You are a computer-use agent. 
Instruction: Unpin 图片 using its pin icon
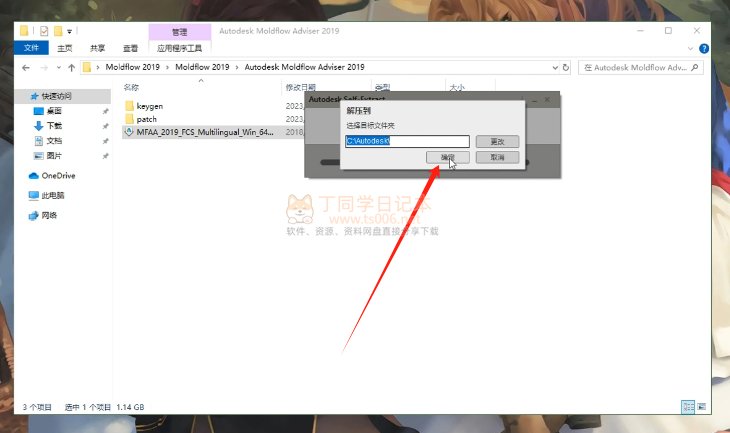point(105,156)
